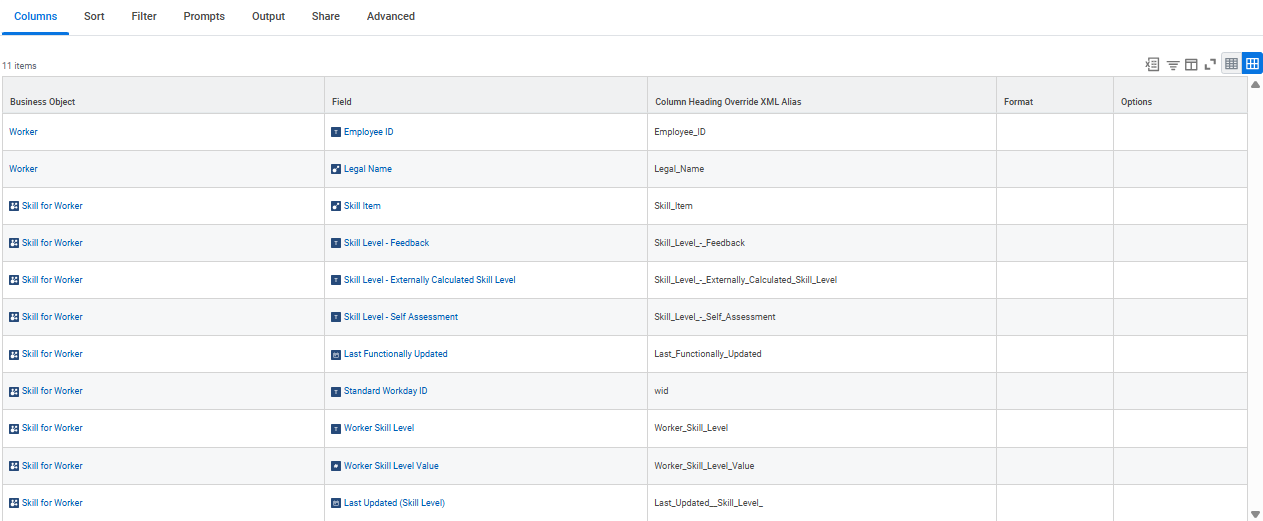1263x521 pixels.
Task: Open the Employee ID field link
Action: coord(369,132)
